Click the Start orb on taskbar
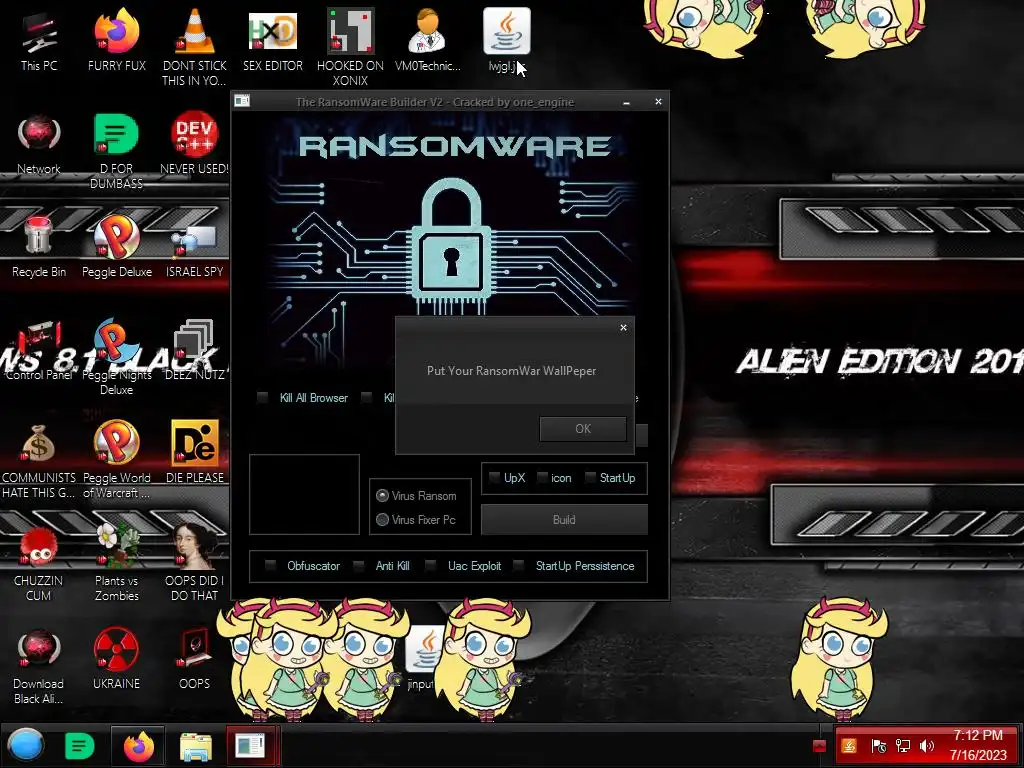The width and height of the screenshot is (1024, 768). (x=26, y=745)
